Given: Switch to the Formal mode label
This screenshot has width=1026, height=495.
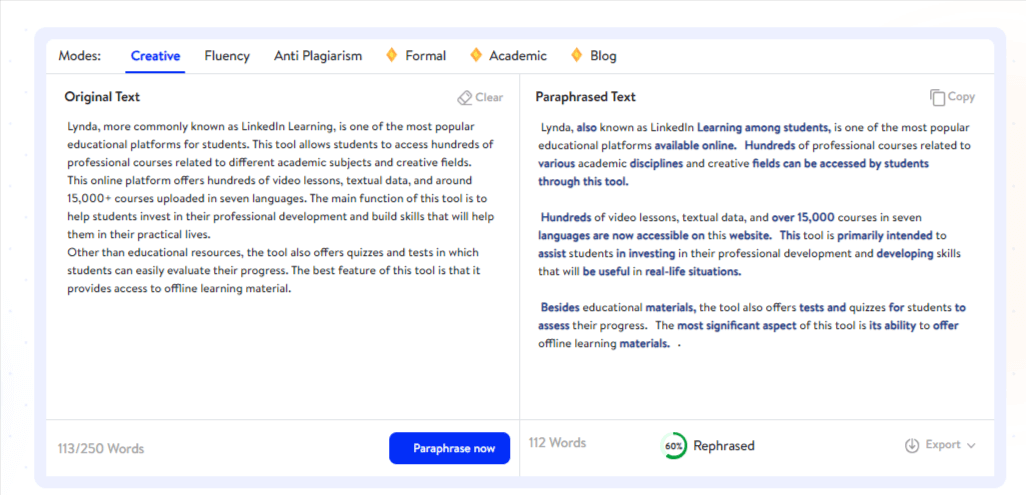Looking at the screenshot, I should [426, 56].
